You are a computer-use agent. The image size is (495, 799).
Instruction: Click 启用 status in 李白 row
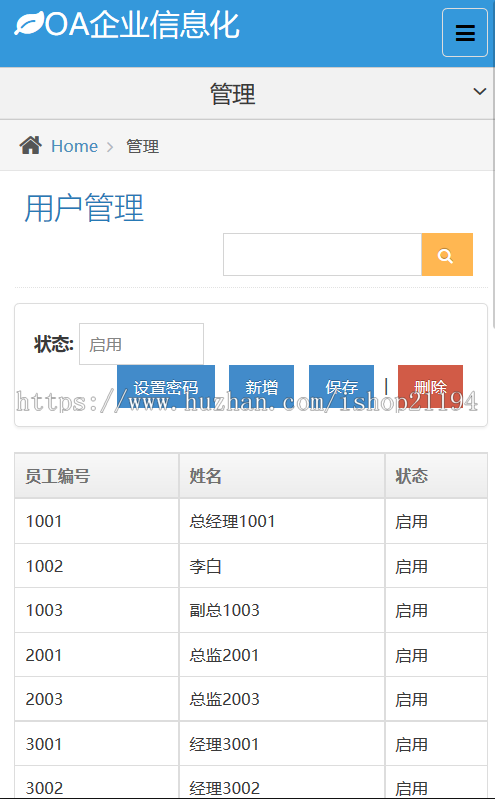pyautogui.click(x=436, y=566)
